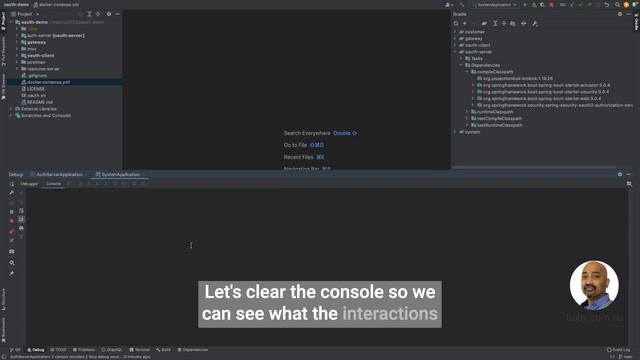Collapse the Dependencies node in Gradle

pos(461,65)
